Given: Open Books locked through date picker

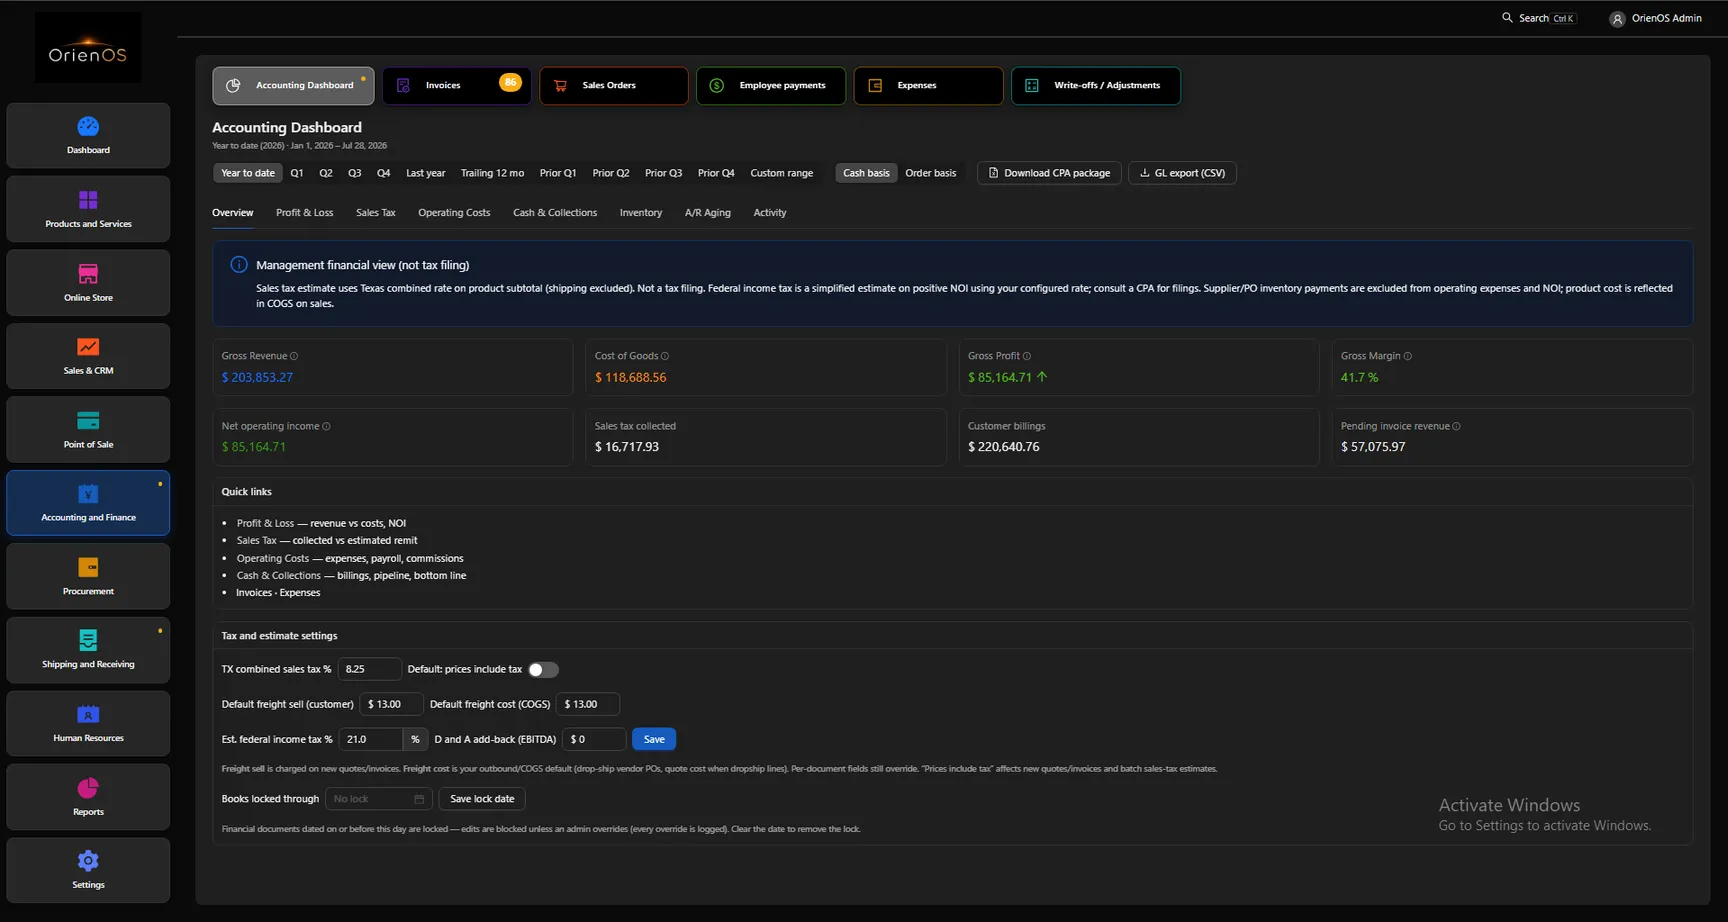Looking at the screenshot, I should point(379,799).
